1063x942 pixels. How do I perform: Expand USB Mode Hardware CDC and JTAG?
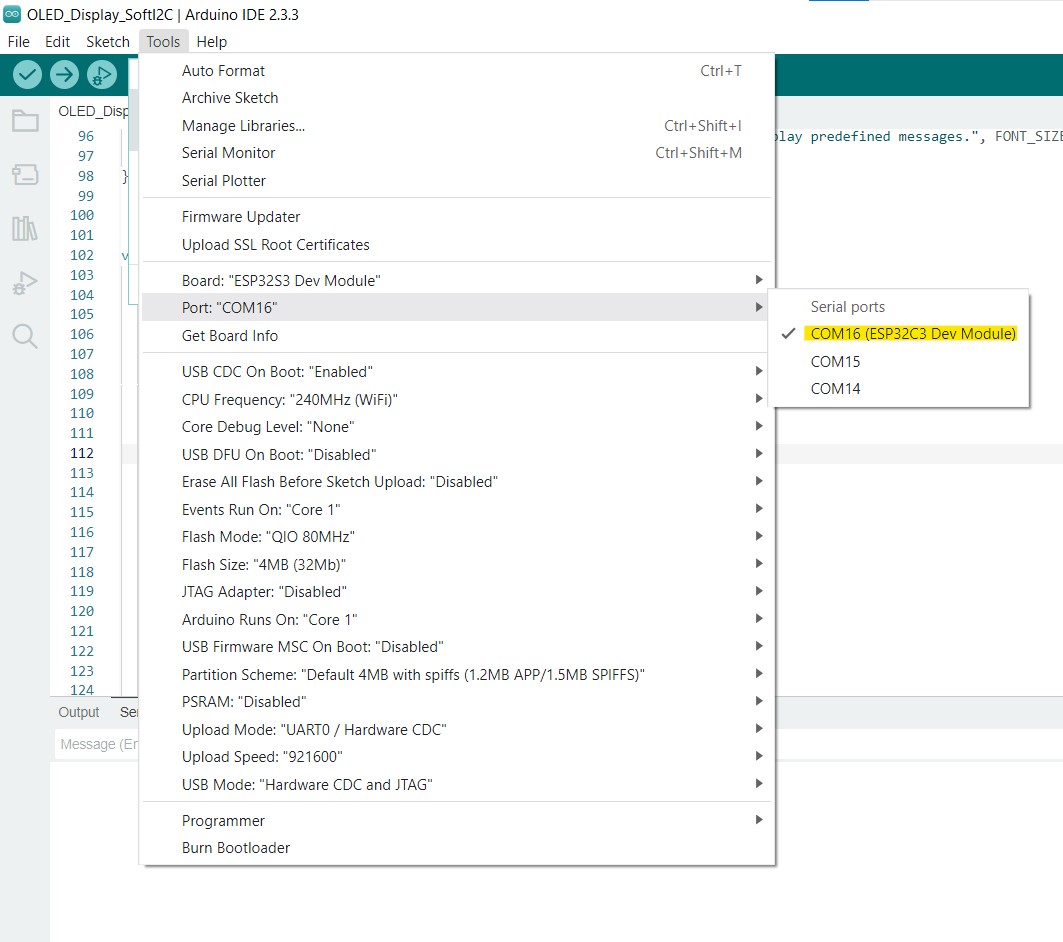click(x=457, y=784)
